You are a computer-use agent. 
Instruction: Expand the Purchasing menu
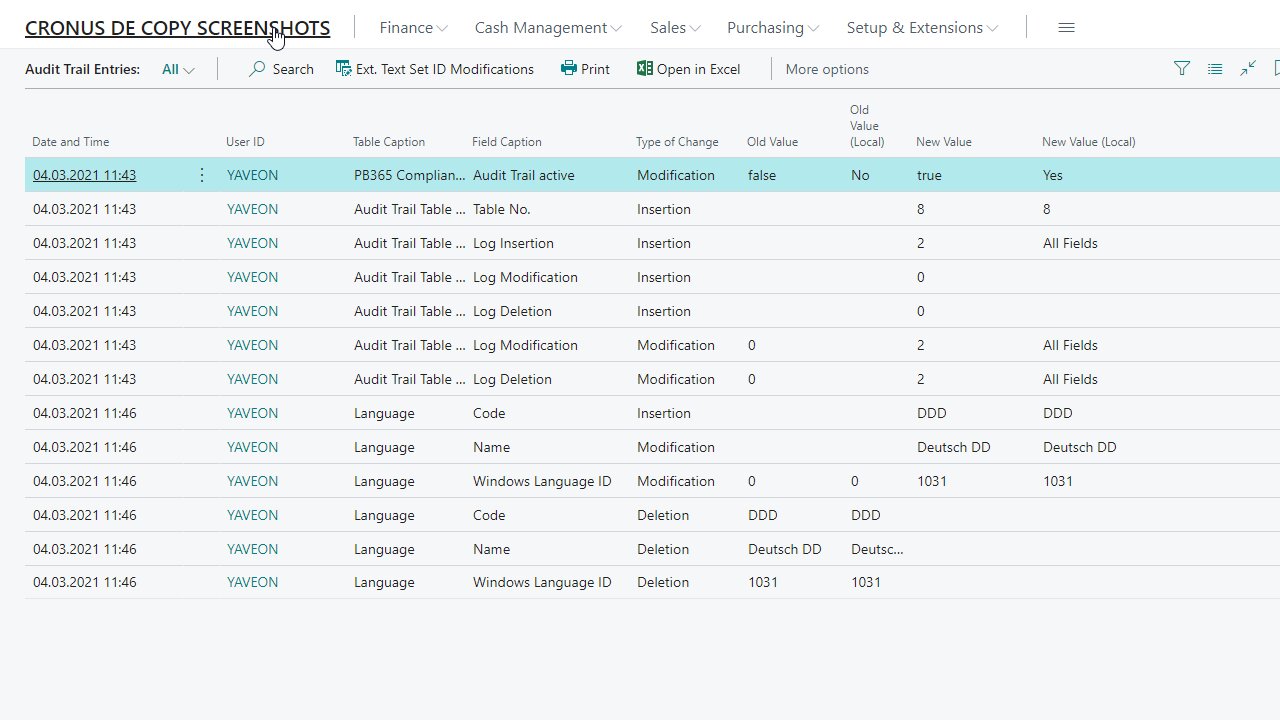(x=772, y=28)
